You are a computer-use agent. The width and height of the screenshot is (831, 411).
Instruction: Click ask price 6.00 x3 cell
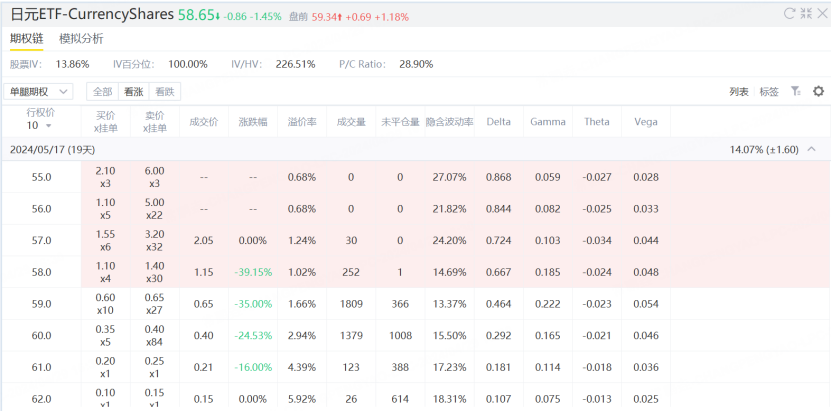[155, 177]
